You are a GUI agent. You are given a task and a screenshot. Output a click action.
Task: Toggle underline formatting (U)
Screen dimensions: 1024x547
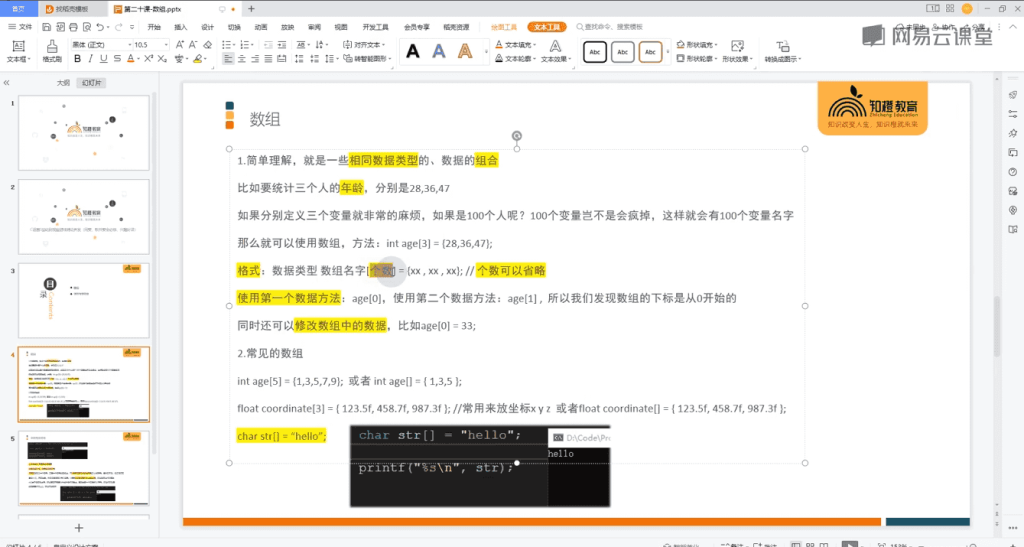(104, 60)
